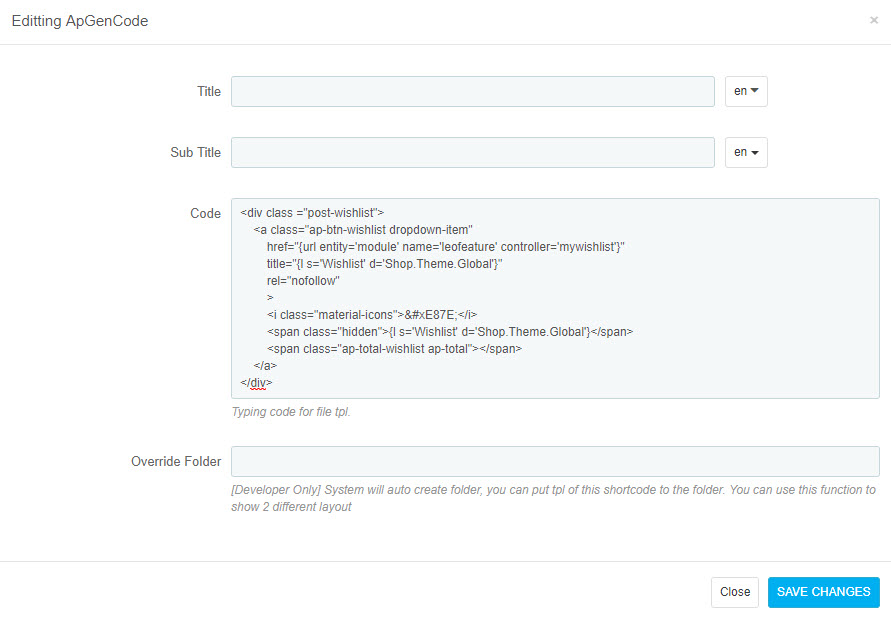Focus the Title input field

[x=473, y=91]
